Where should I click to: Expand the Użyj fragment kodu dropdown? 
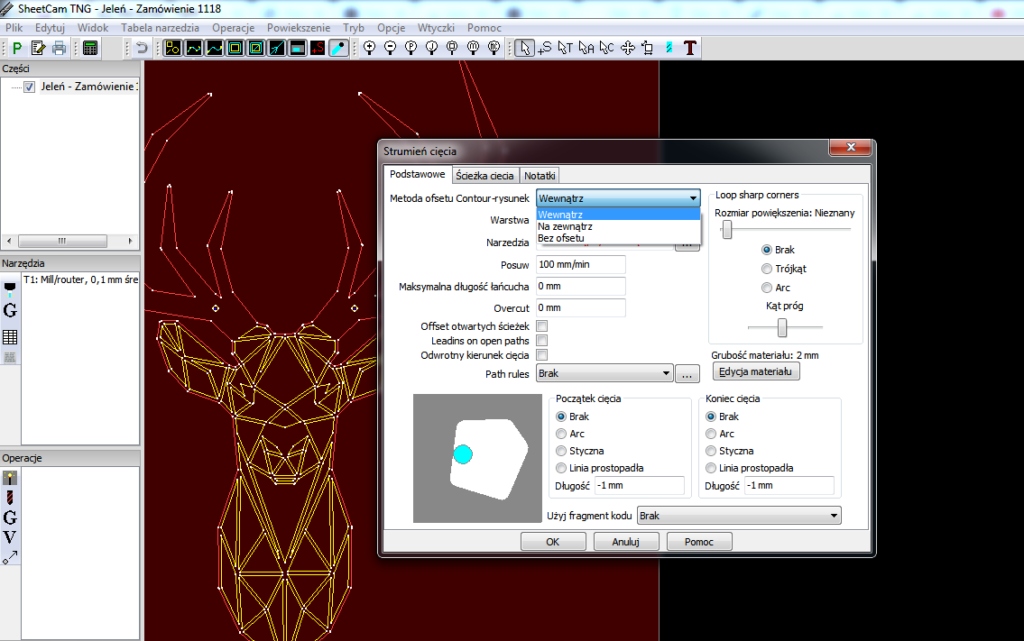click(834, 516)
